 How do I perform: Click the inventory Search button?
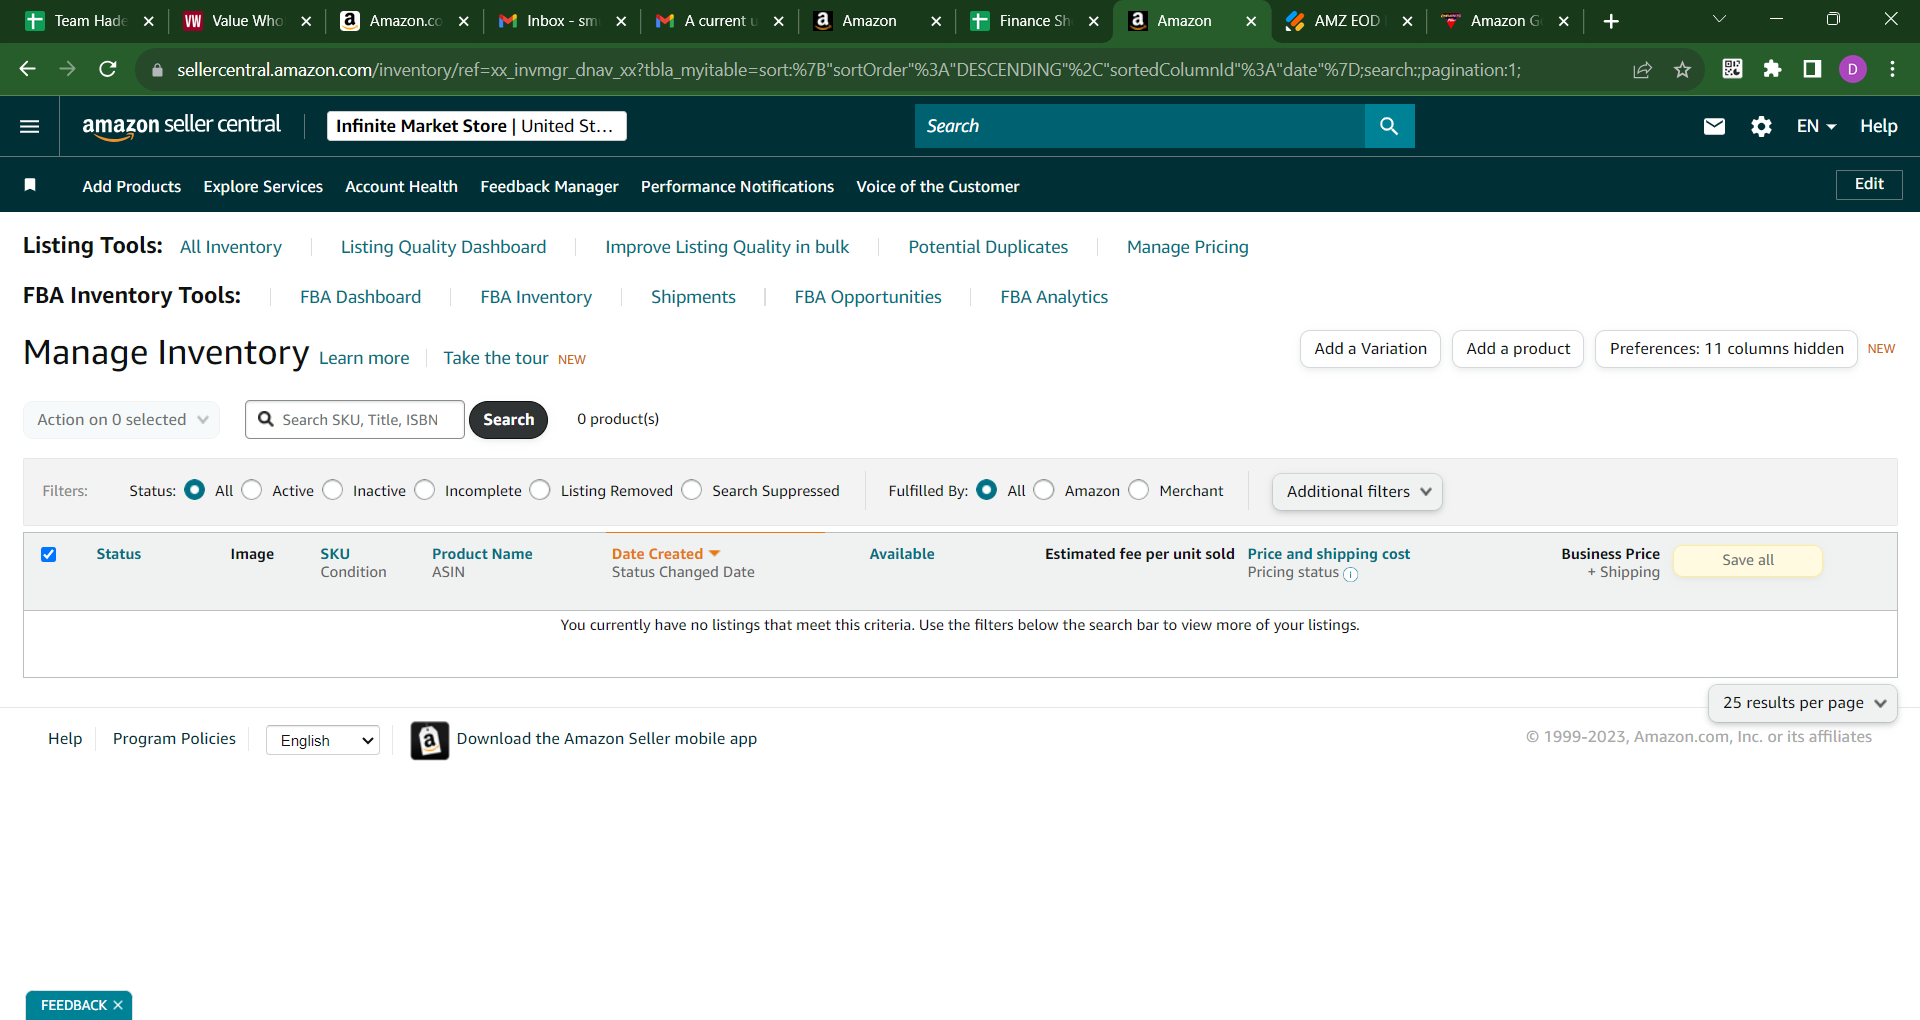pyautogui.click(x=508, y=420)
